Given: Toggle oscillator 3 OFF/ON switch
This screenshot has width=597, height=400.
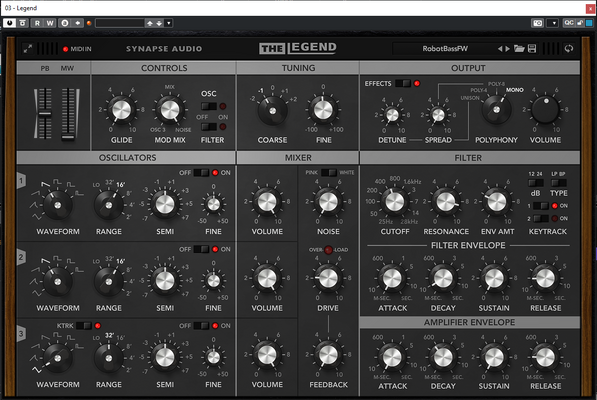Looking at the screenshot, I should pos(201,326).
